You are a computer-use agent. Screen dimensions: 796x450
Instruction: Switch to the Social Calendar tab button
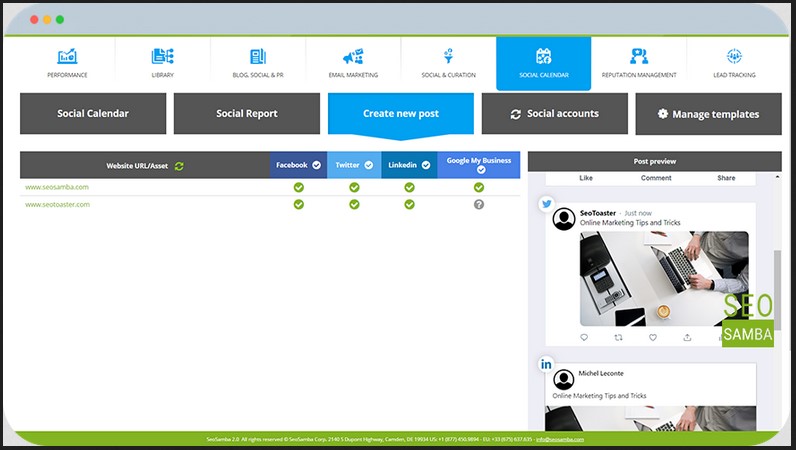pyautogui.click(x=93, y=114)
